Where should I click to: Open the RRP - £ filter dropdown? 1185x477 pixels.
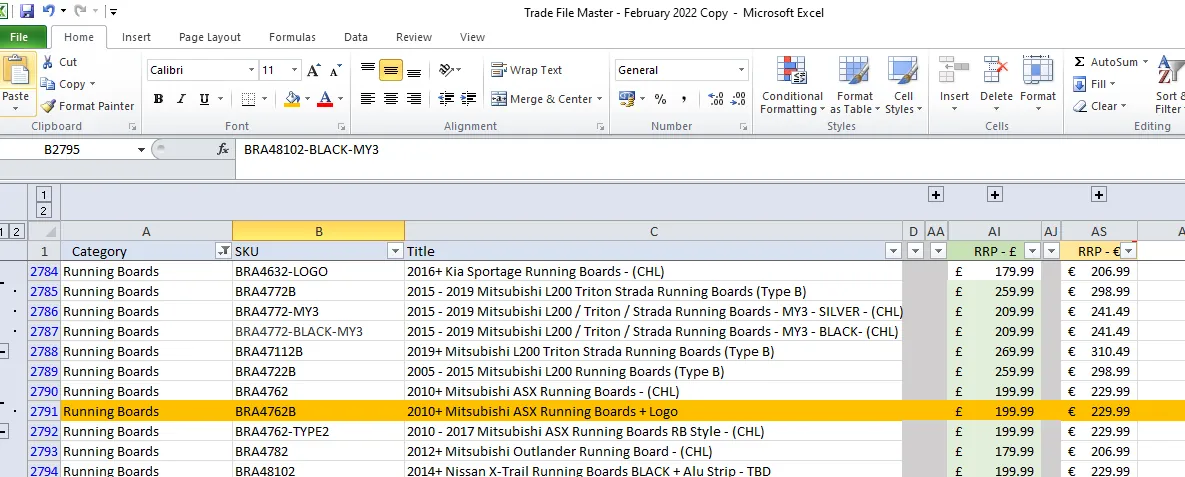[x=1032, y=251]
